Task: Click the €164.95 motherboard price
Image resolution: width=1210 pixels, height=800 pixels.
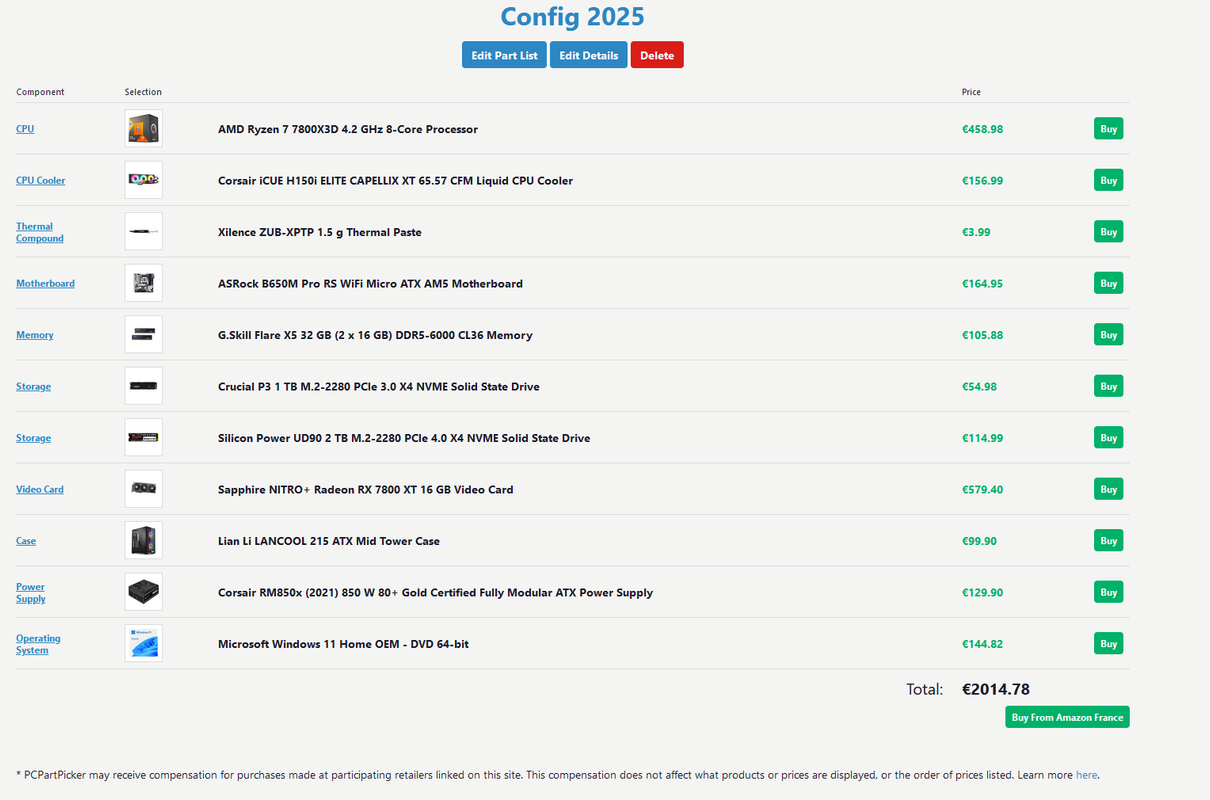Action: coord(983,284)
